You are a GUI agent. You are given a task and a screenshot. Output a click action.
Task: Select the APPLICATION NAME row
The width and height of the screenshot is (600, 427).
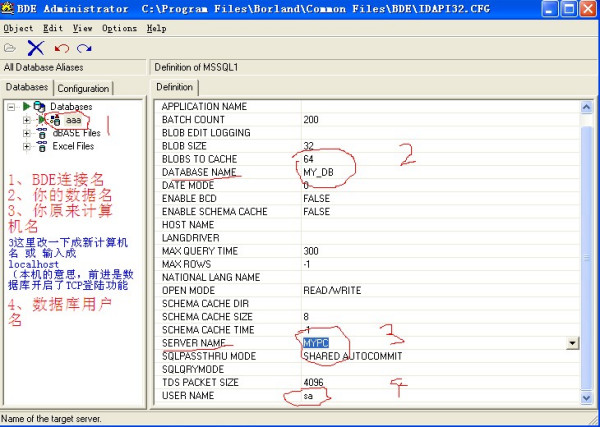pos(367,106)
